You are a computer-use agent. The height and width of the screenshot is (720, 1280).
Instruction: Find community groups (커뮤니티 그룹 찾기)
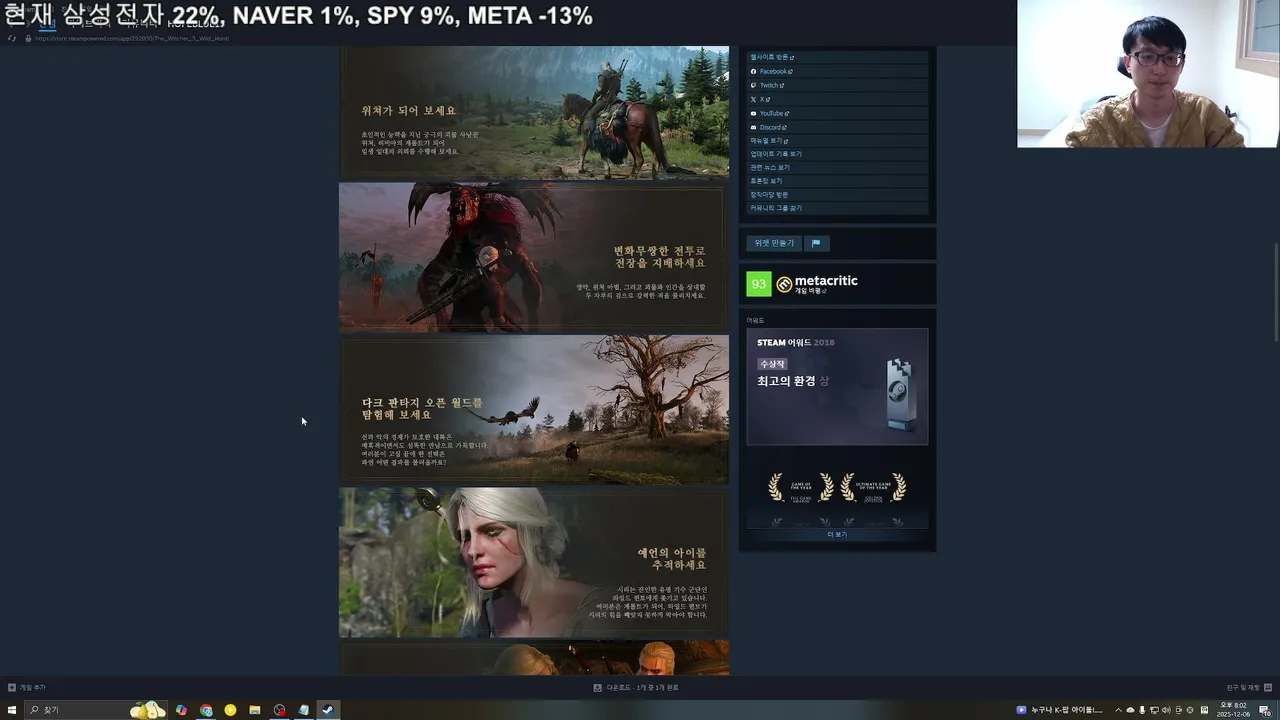(x=837, y=208)
